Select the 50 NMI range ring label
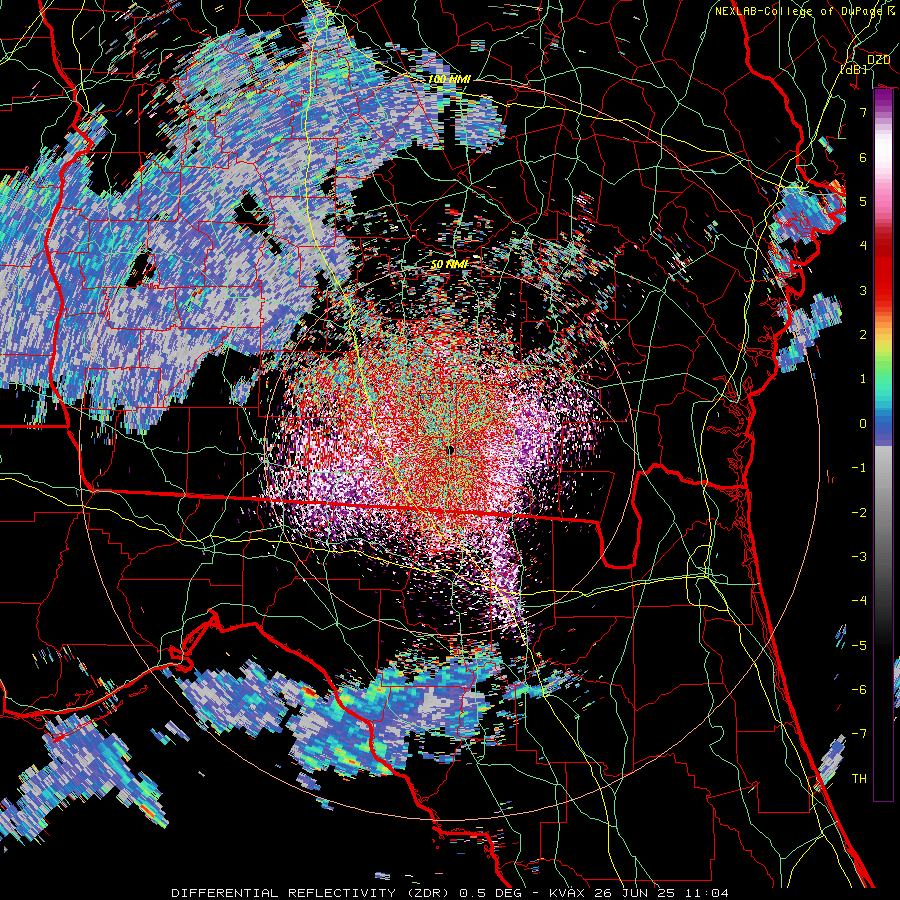The height and width of the screenshot is (900, 900). (x=449, y=264)
